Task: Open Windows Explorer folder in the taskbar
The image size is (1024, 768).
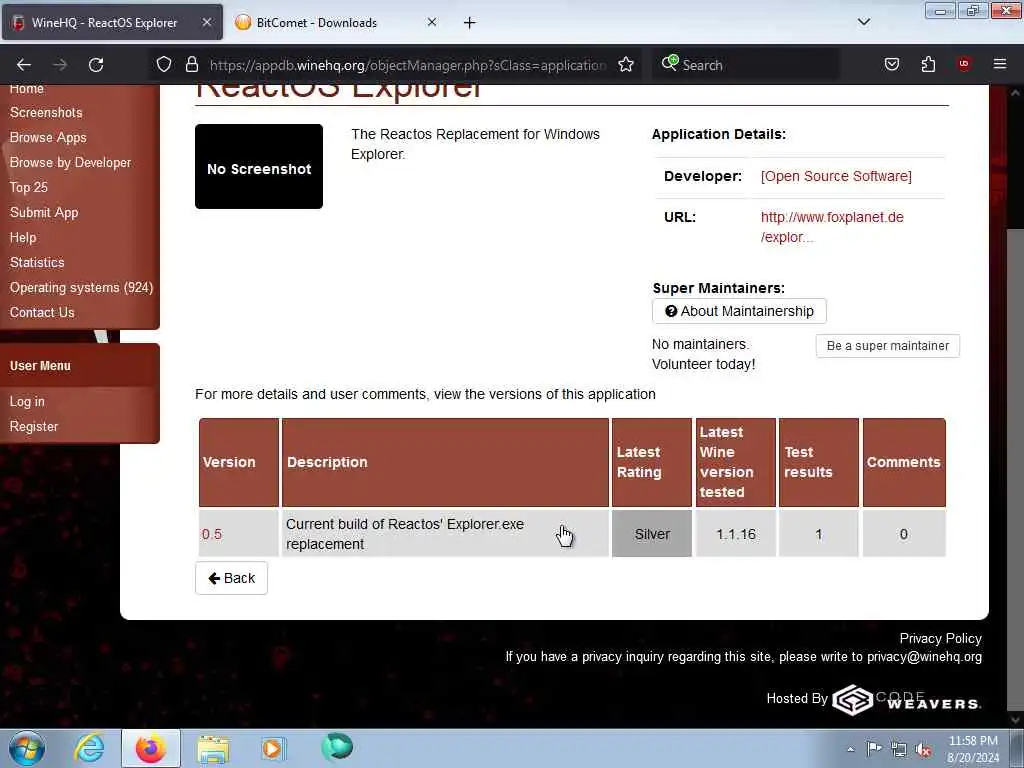Action: pyautogui.click(x=213, y=748)
